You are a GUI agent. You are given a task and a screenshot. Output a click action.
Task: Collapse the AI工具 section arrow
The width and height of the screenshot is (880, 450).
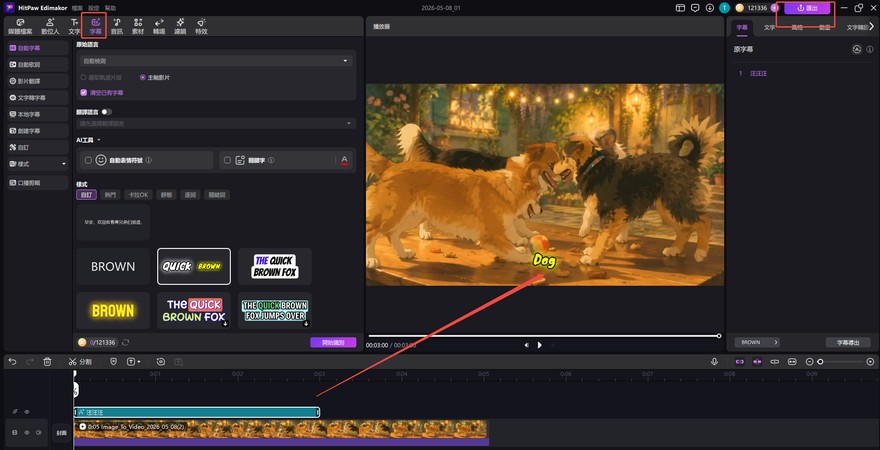(99, 140)
